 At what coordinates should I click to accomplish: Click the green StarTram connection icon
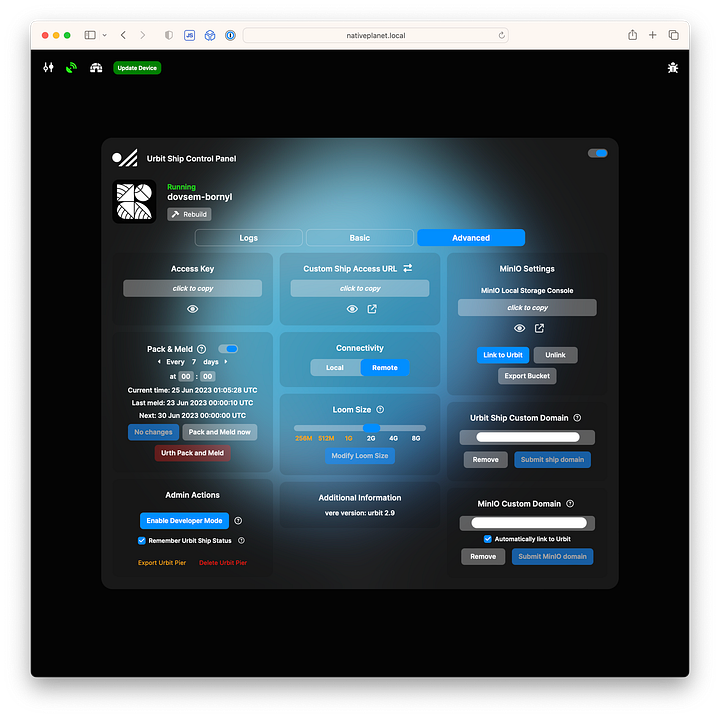71,67
